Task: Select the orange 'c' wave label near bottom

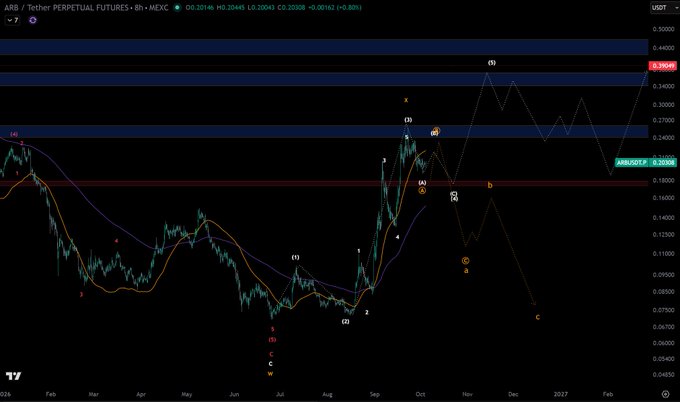Action: coord(537,317)
